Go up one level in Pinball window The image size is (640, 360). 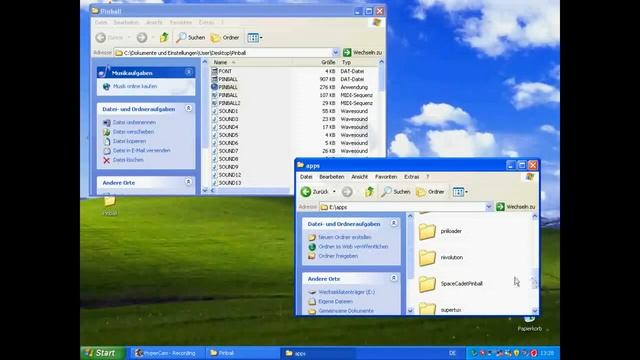pyautogui.click(x=164, y=38)
